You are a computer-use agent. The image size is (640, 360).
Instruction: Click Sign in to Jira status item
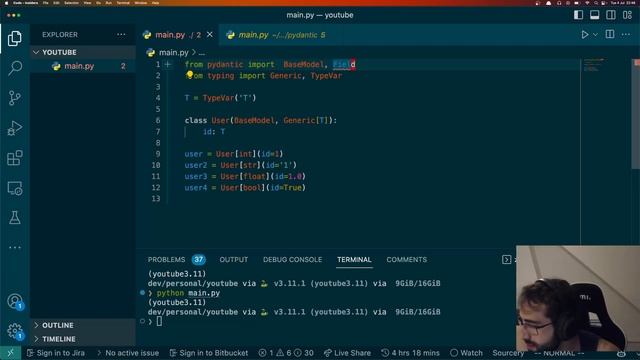click(x=56, y=353)
